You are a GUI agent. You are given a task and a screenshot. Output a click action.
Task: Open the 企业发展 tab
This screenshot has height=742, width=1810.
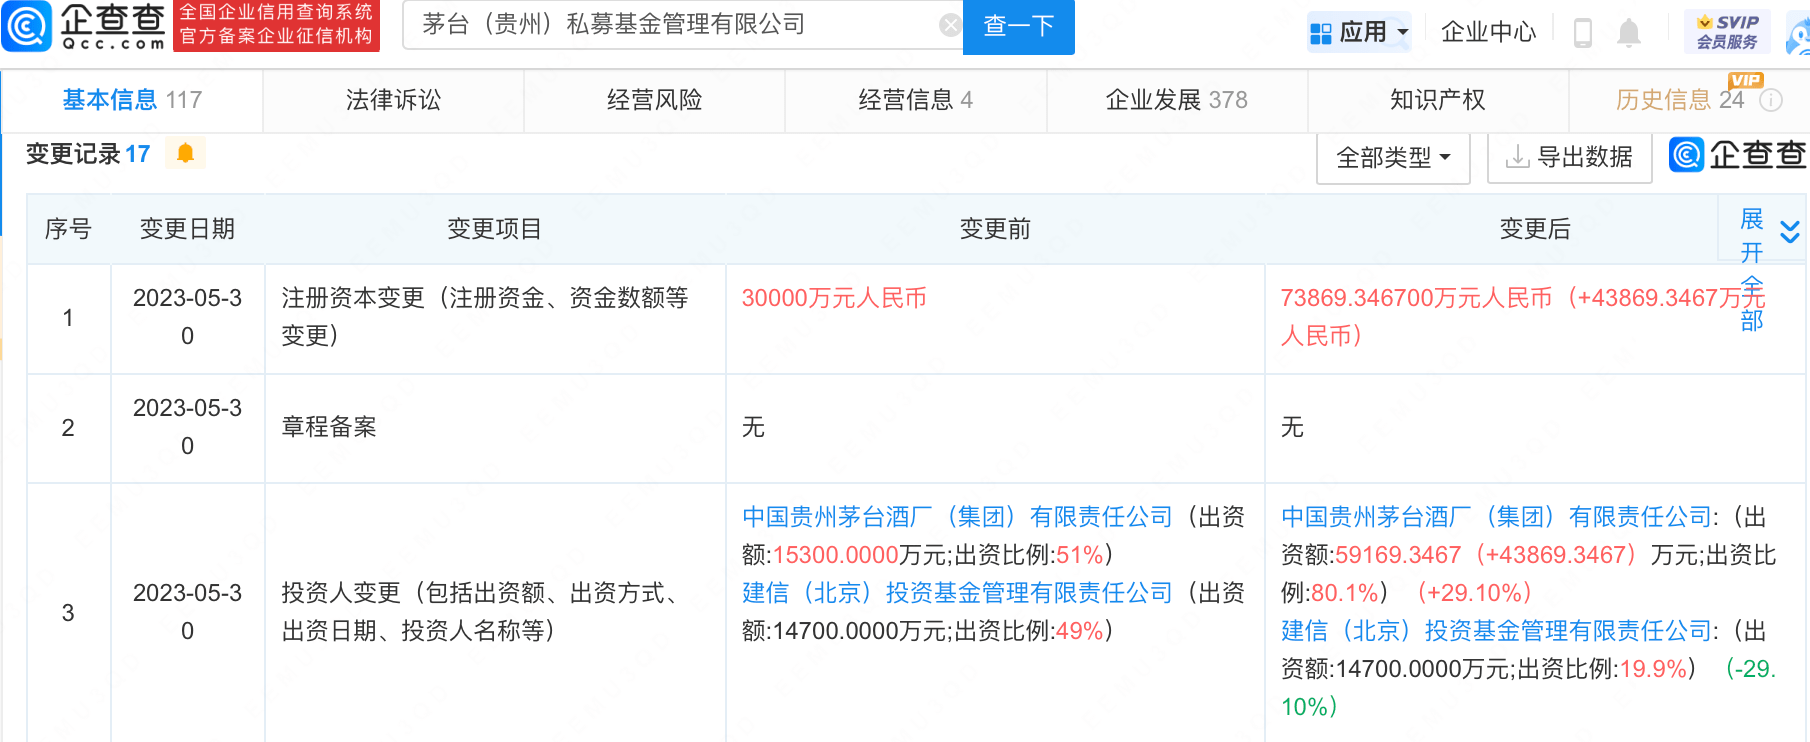coord(1176,100)
